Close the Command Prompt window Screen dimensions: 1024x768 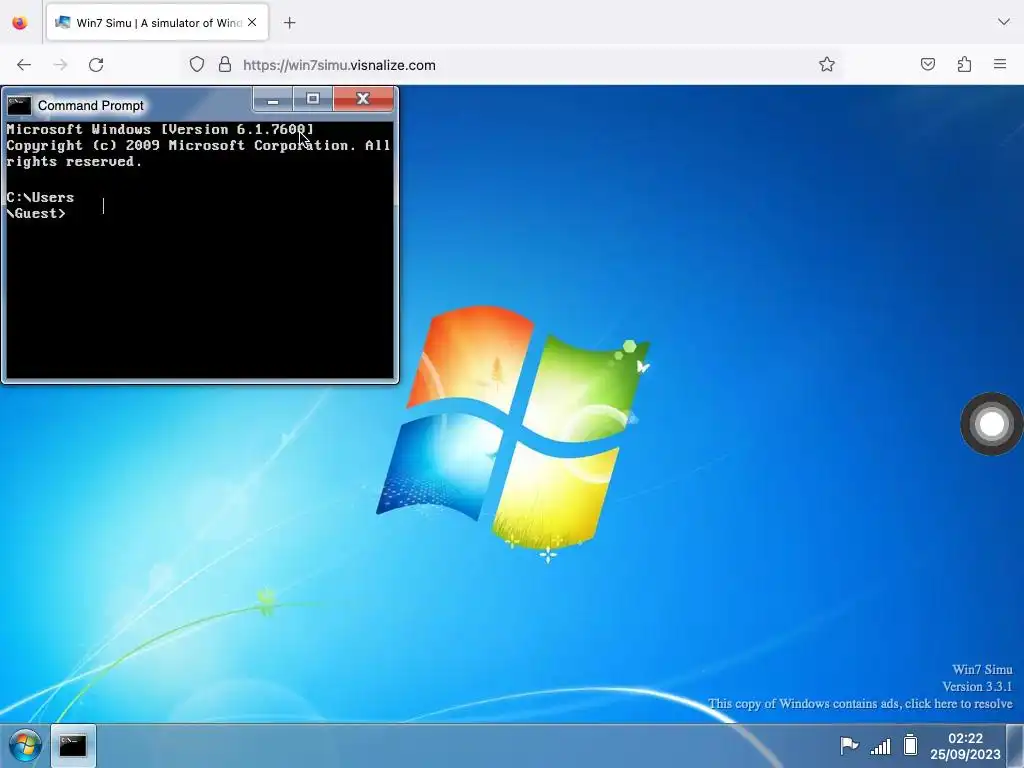363,100
